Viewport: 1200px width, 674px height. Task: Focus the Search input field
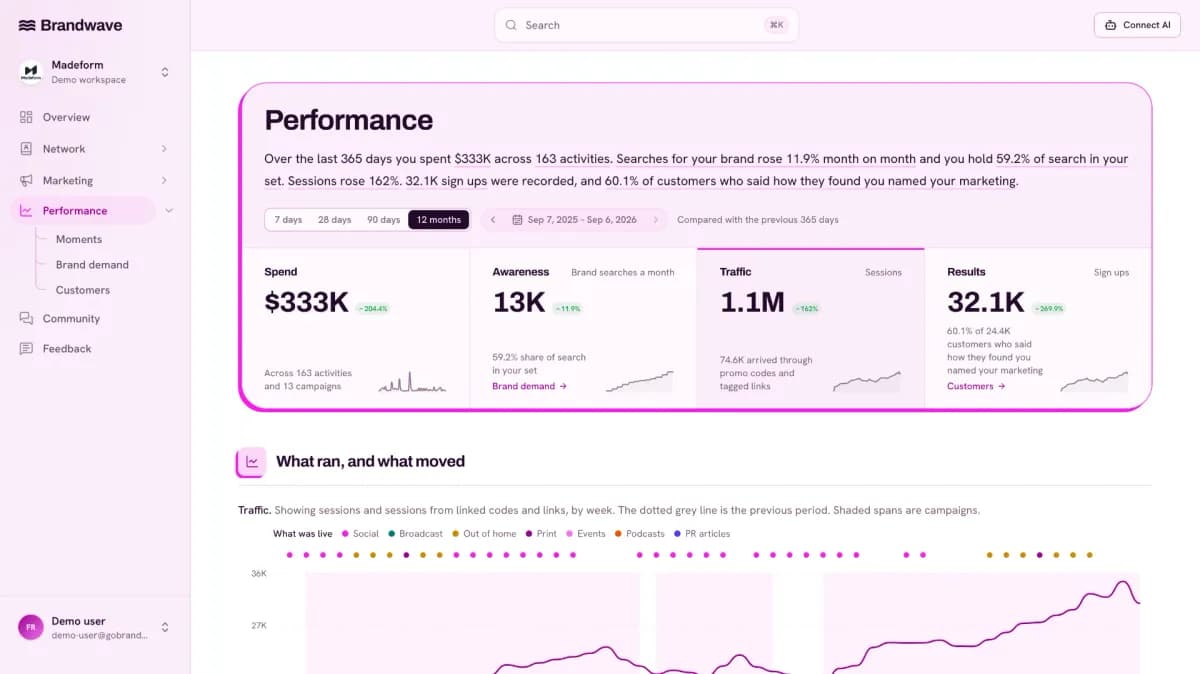(x=646, y=25)
